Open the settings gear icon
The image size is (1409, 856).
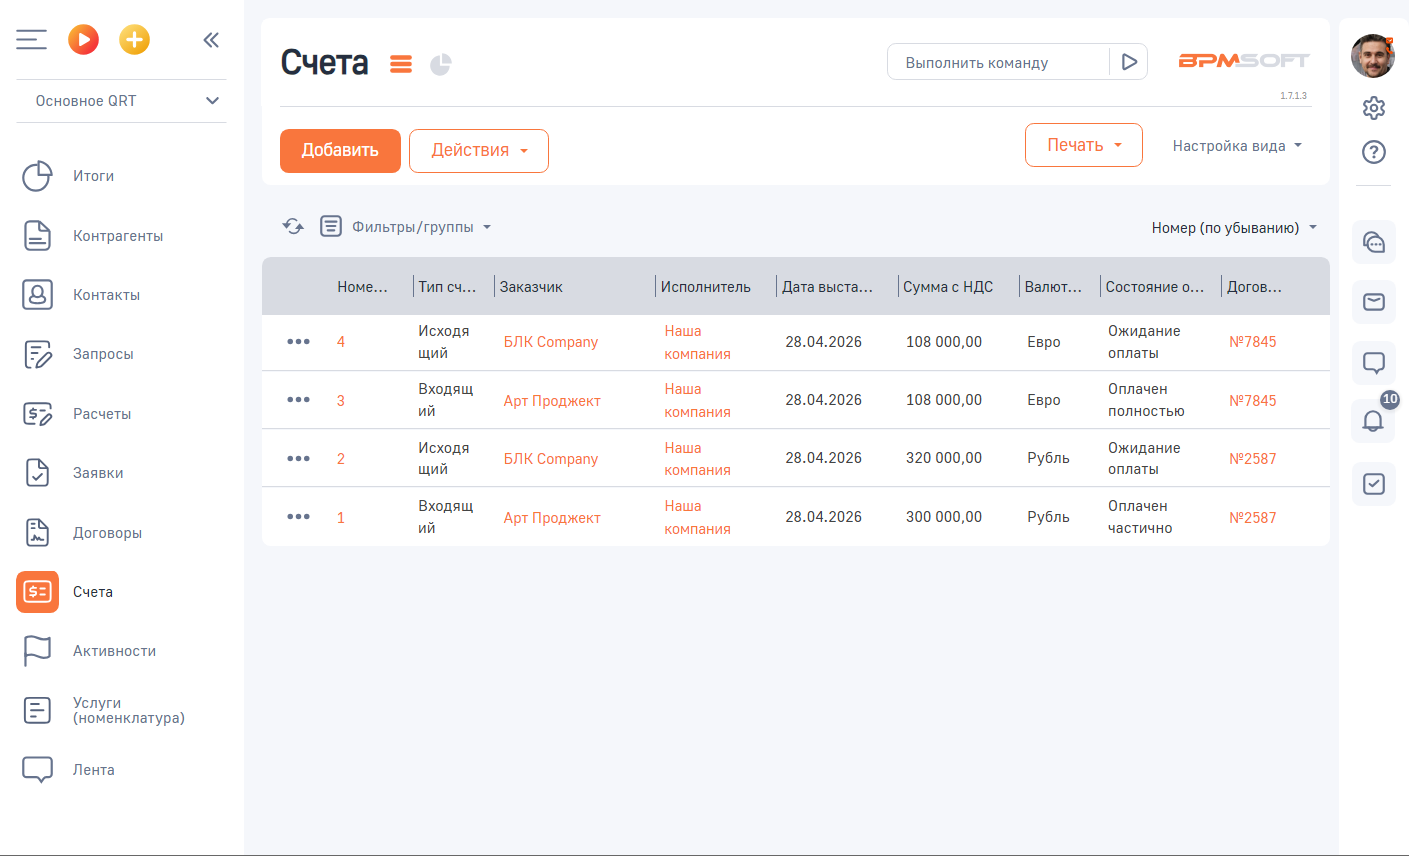pos(1373,108)
